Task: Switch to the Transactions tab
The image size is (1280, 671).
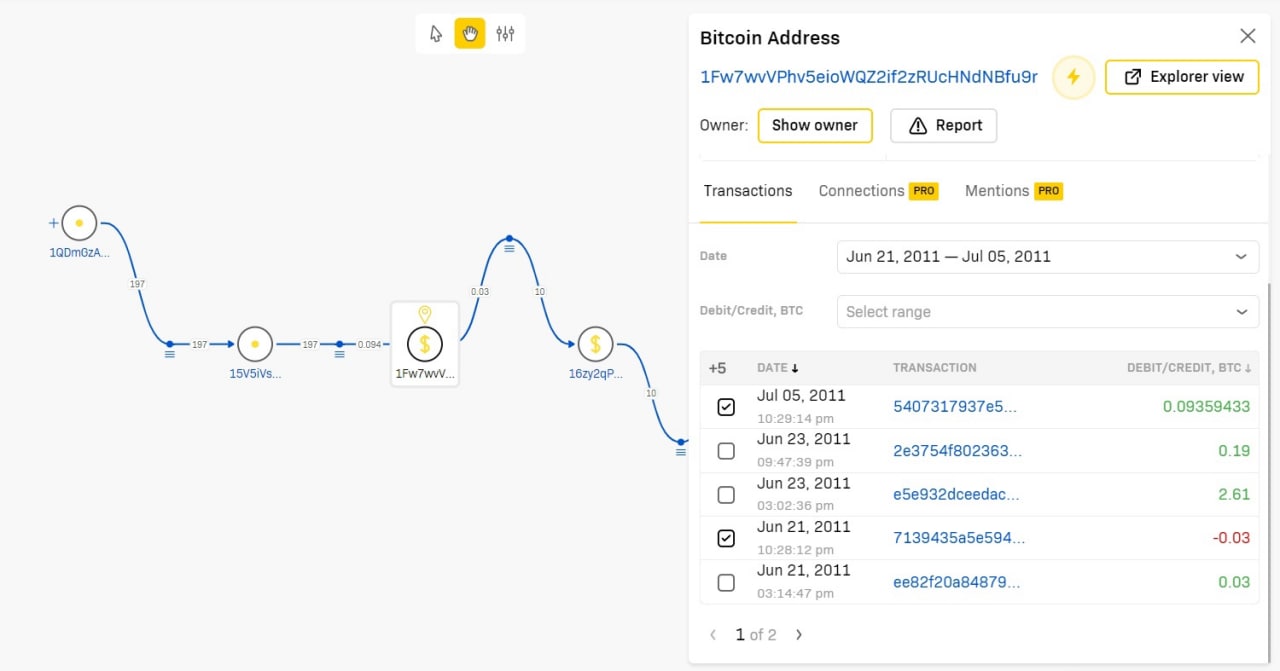Action: click(x=747, y=191)
